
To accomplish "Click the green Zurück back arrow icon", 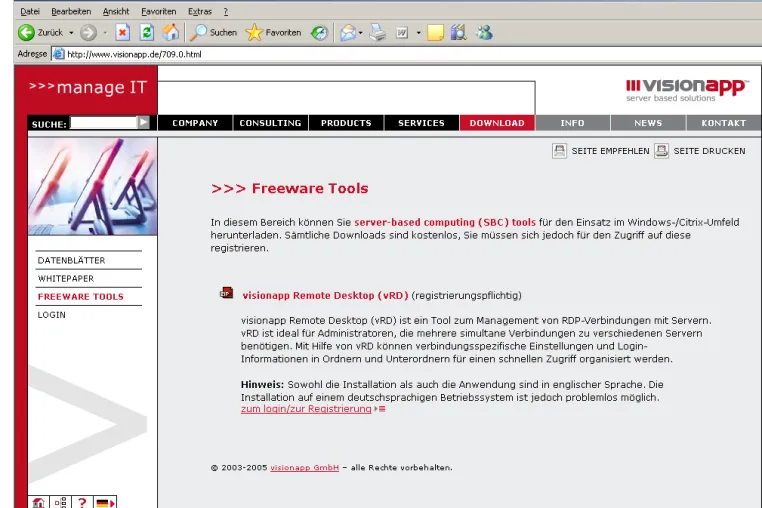I will click(x=26, y=33).
